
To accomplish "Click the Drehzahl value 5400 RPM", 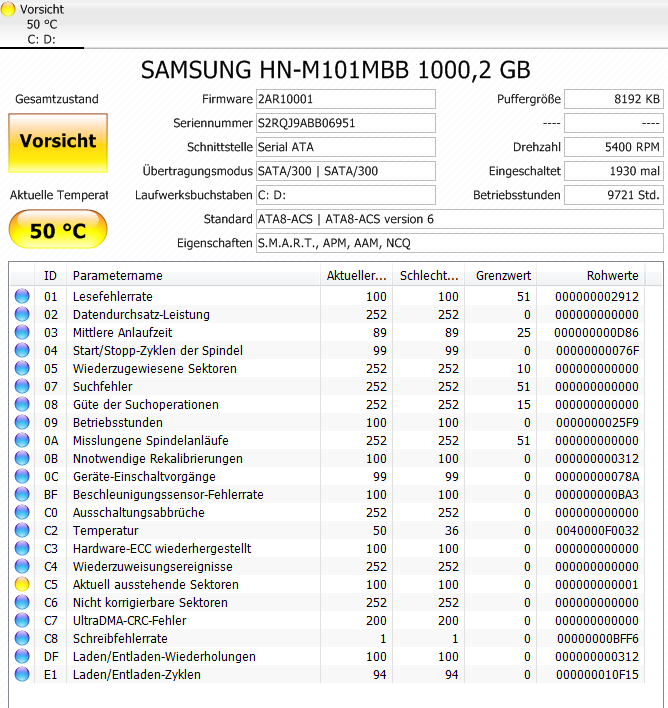I will [x=614, y=147].
